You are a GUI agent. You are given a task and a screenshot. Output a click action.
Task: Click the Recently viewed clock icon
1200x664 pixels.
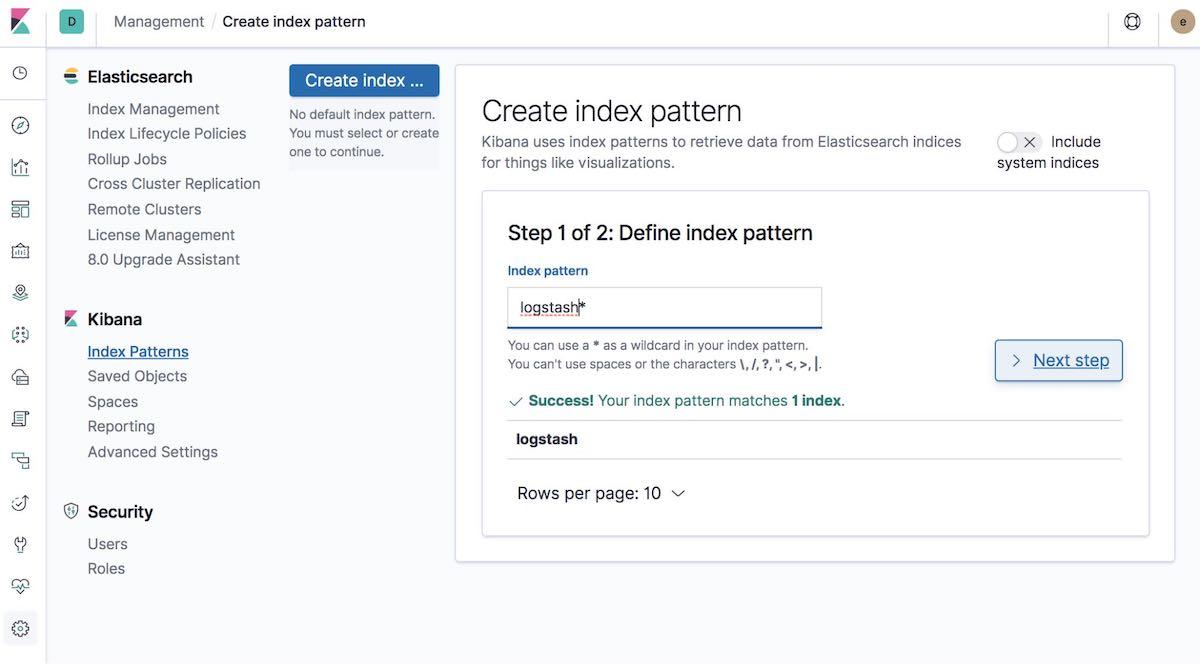coord(20,73)
